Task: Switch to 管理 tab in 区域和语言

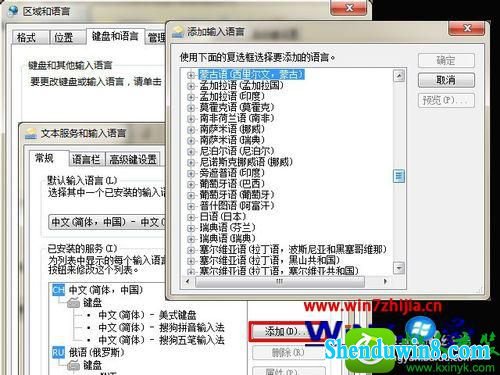Action: pyautogui.click(x=156, y=38)
